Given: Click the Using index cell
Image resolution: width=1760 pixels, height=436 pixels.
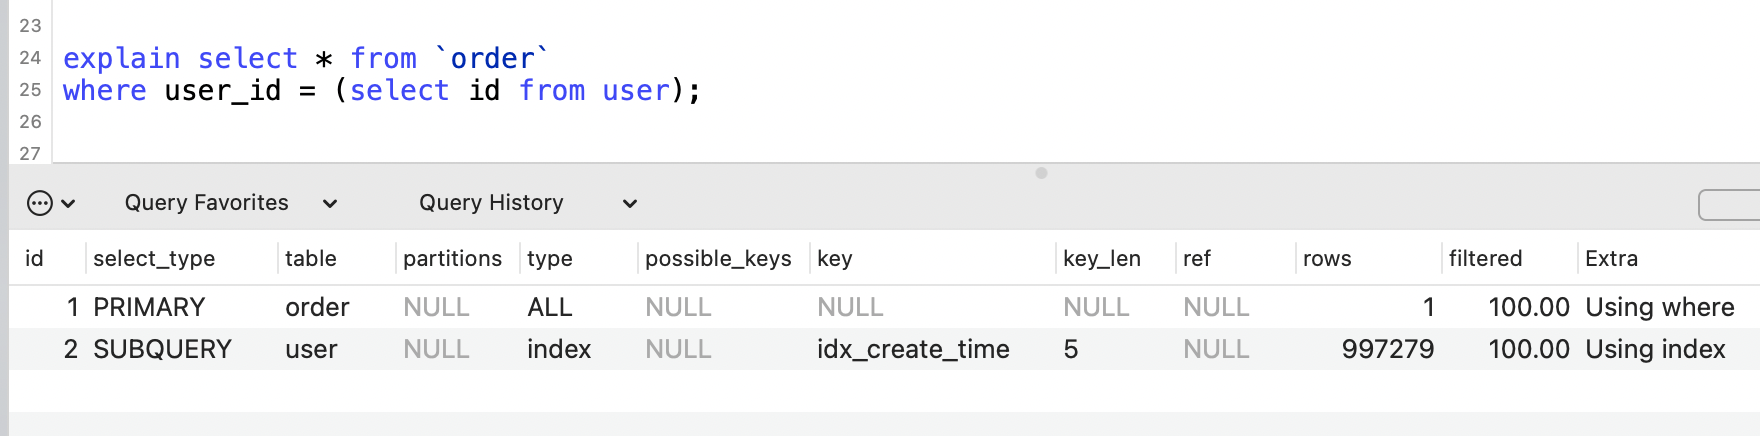Looking at the screenshot, I should pos(1655,349).
